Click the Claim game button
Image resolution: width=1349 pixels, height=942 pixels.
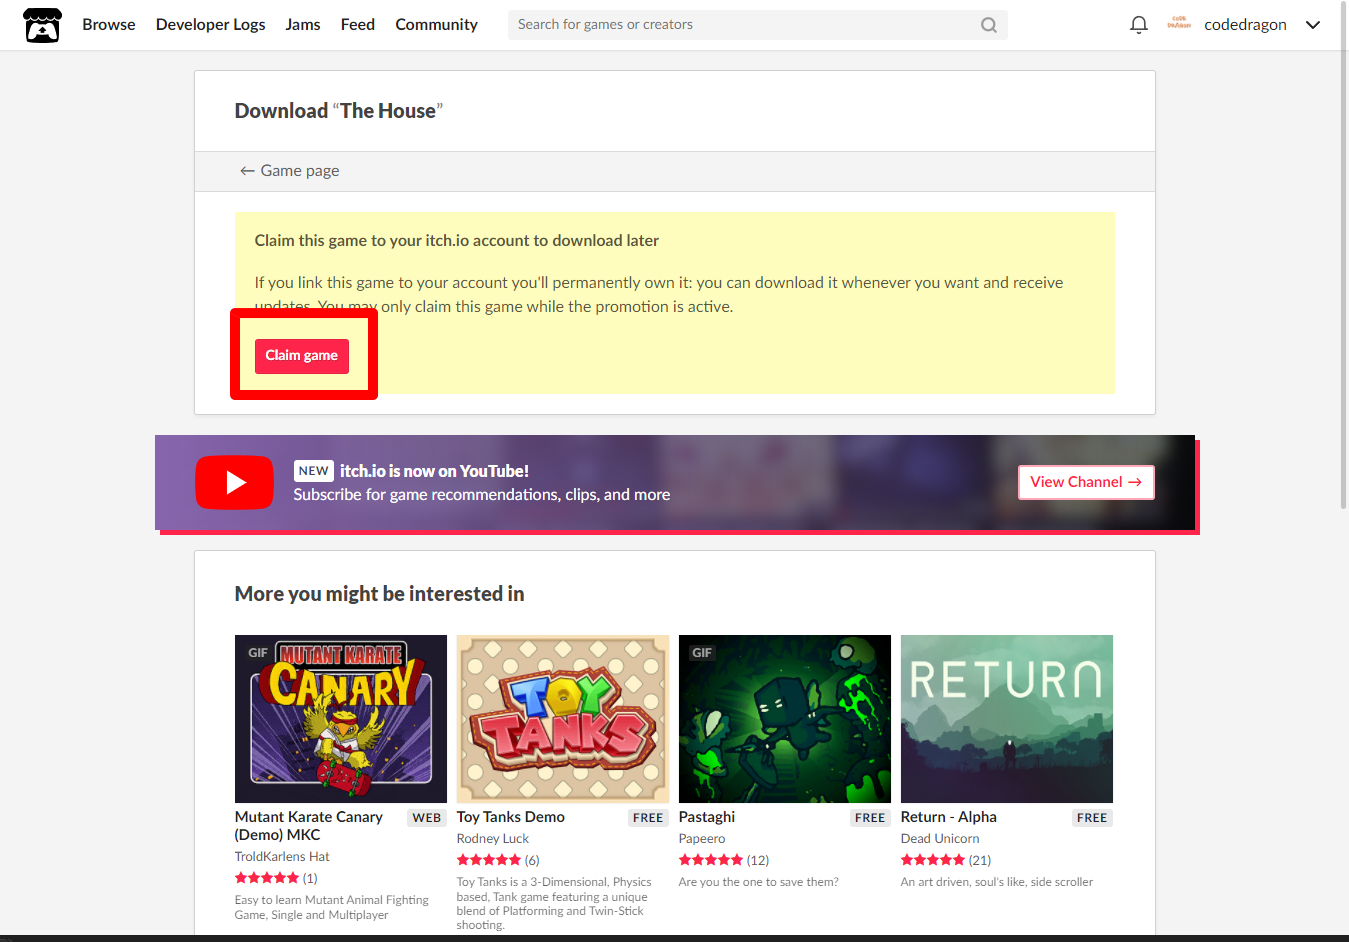click(302, 356)
